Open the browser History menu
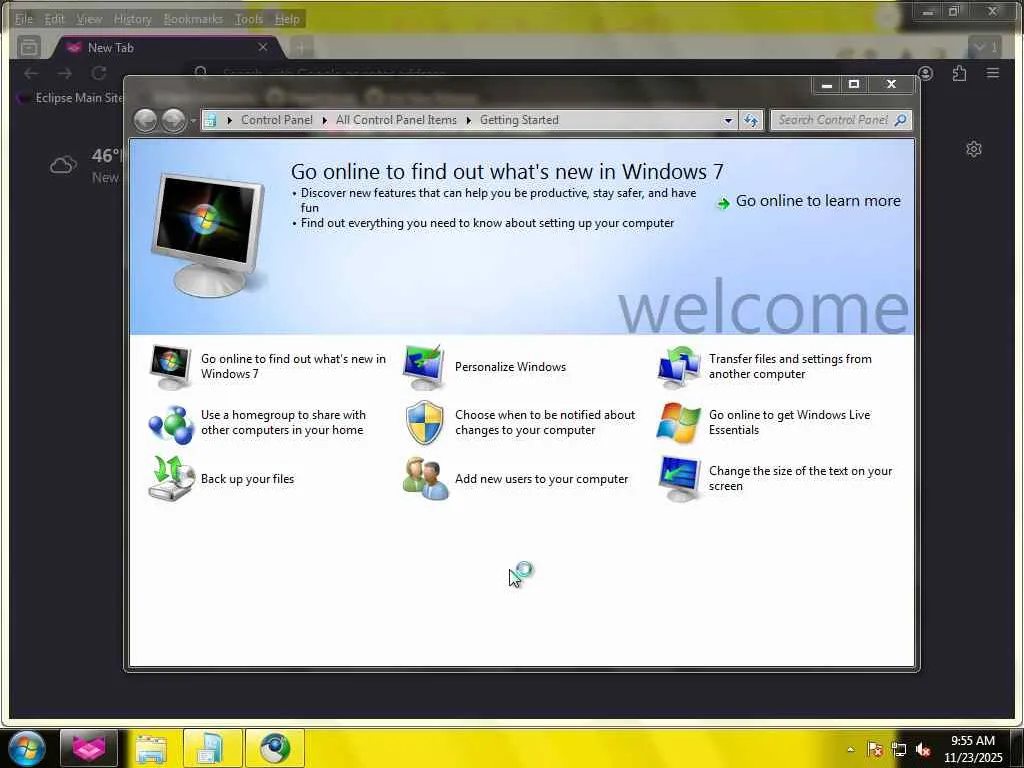The image size is (1024, 768). tap(132, 19)
